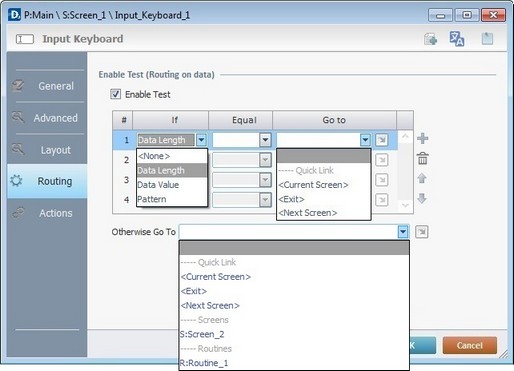
Task: Click the go-to link icon in row 2
Action: [x=382, y=160]
